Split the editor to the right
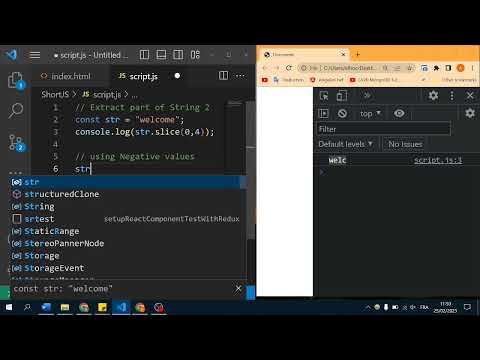Image resolution: width=480 pixels, height=360 pixels. (x=223, y=76)
